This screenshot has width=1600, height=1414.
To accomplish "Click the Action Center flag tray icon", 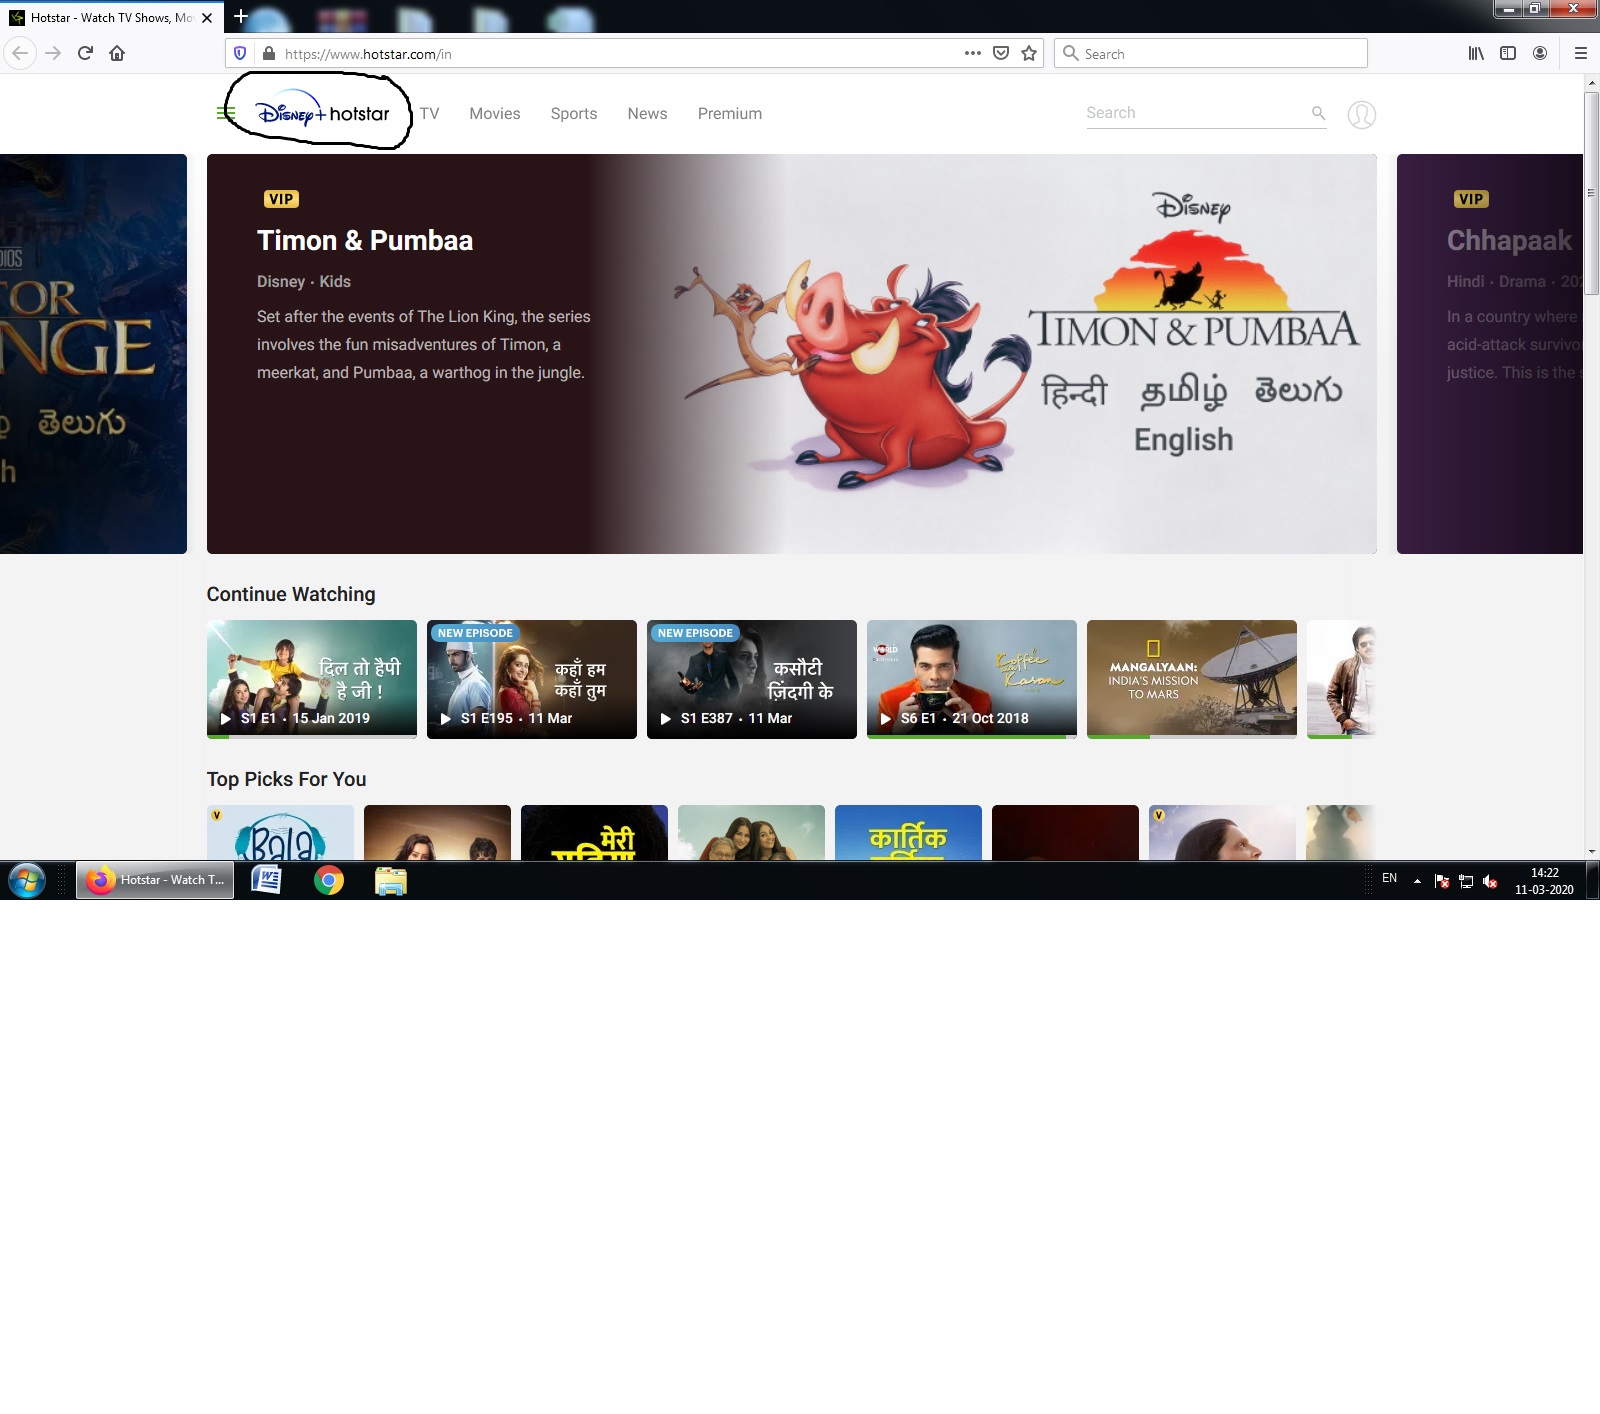I will (x=1442, y=881).
